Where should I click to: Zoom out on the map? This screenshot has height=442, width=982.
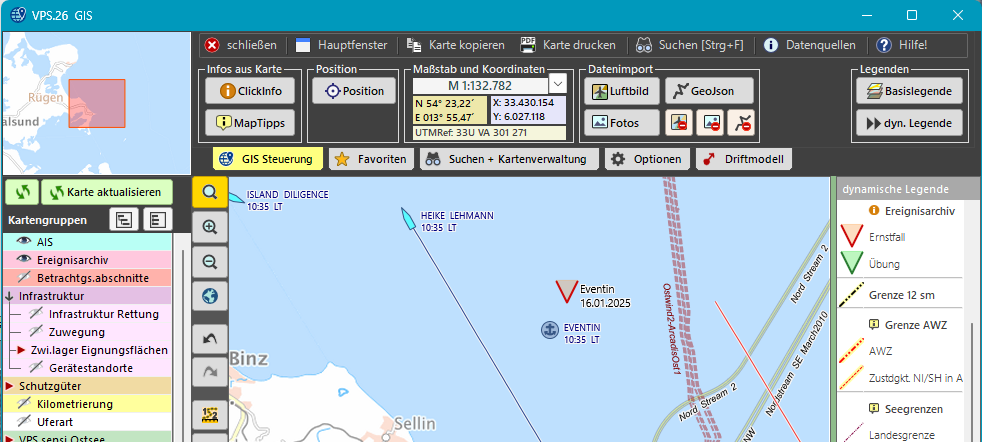pos(209,262)
